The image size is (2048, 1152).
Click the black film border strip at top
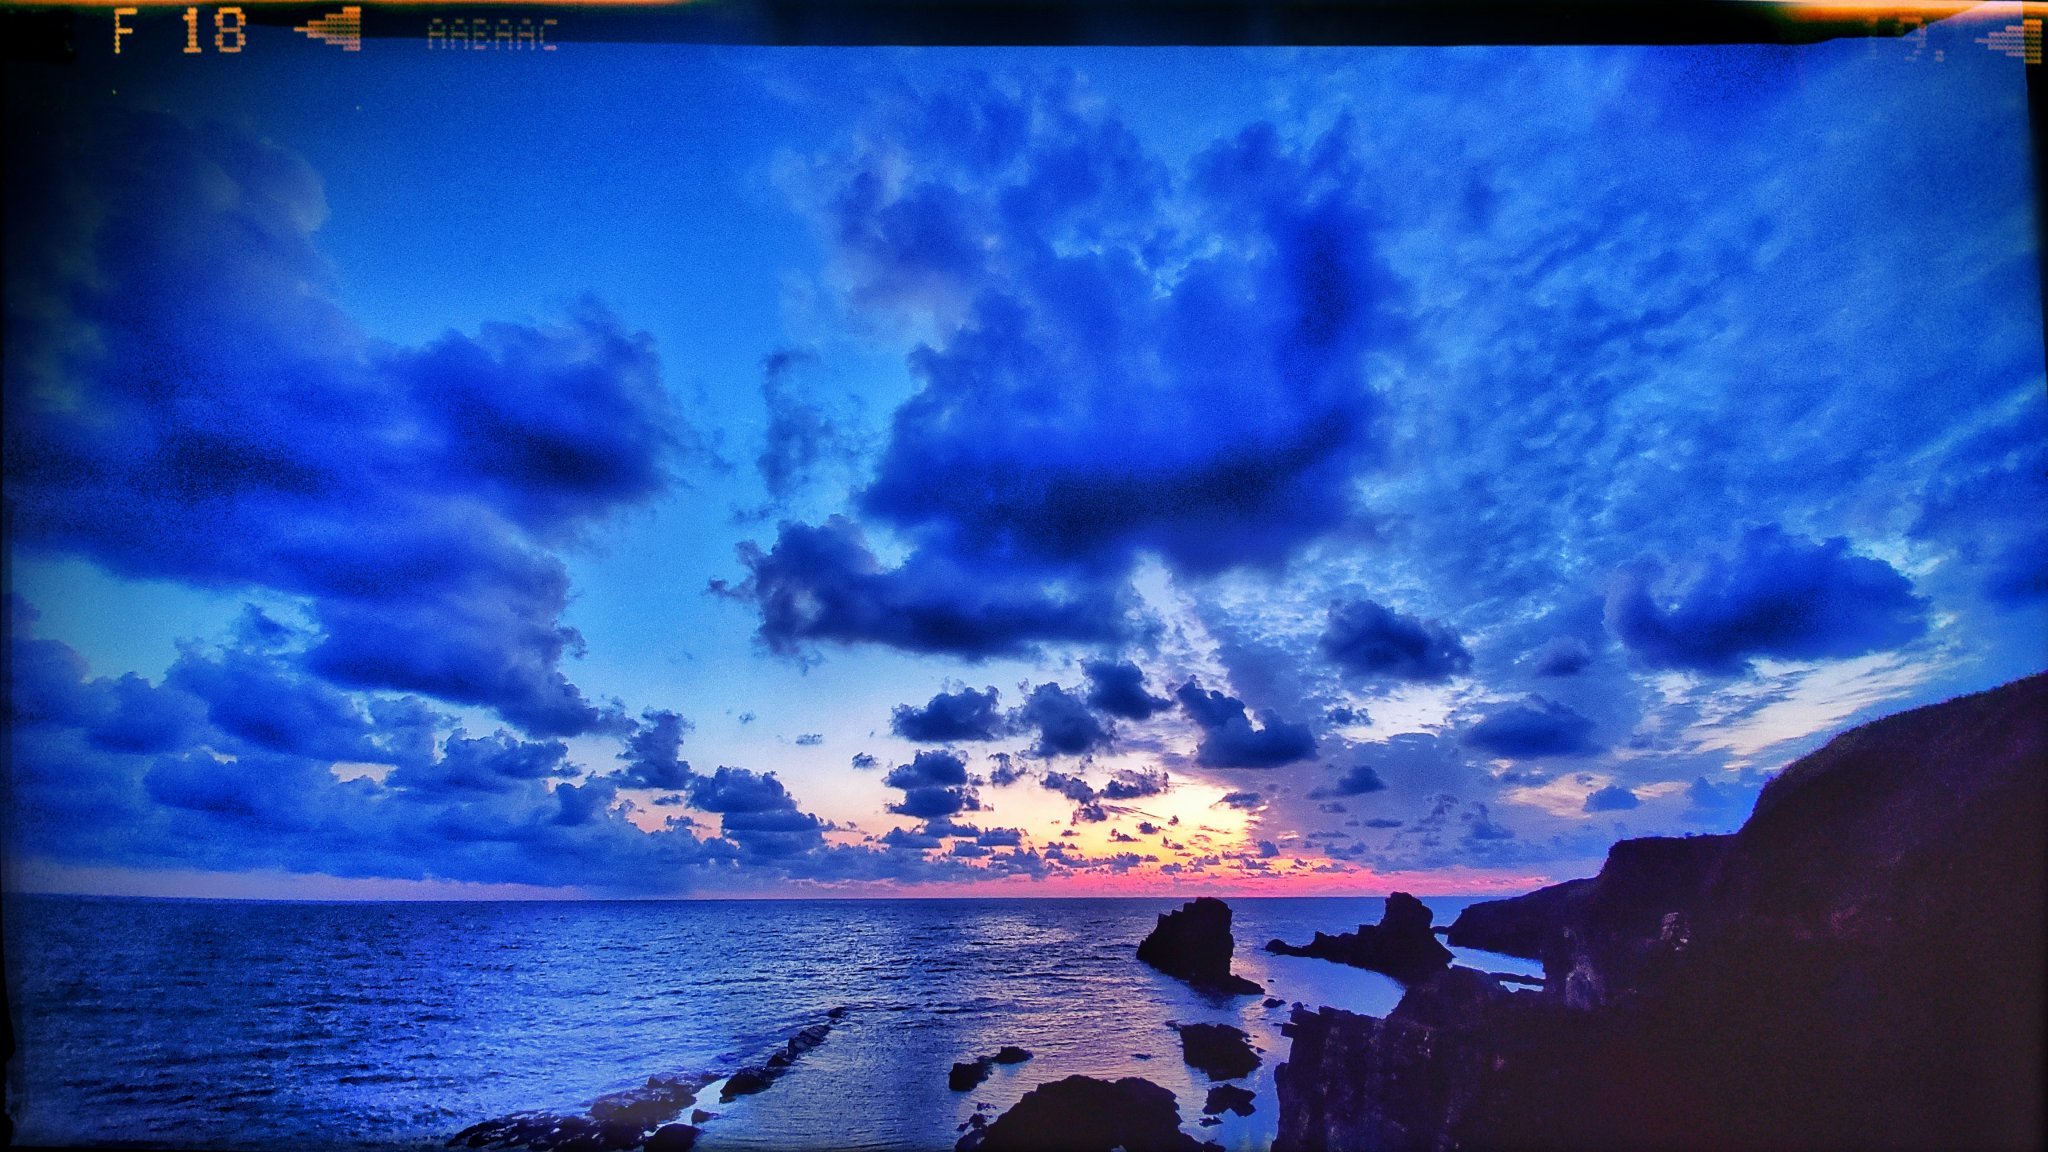[1100, 22]
